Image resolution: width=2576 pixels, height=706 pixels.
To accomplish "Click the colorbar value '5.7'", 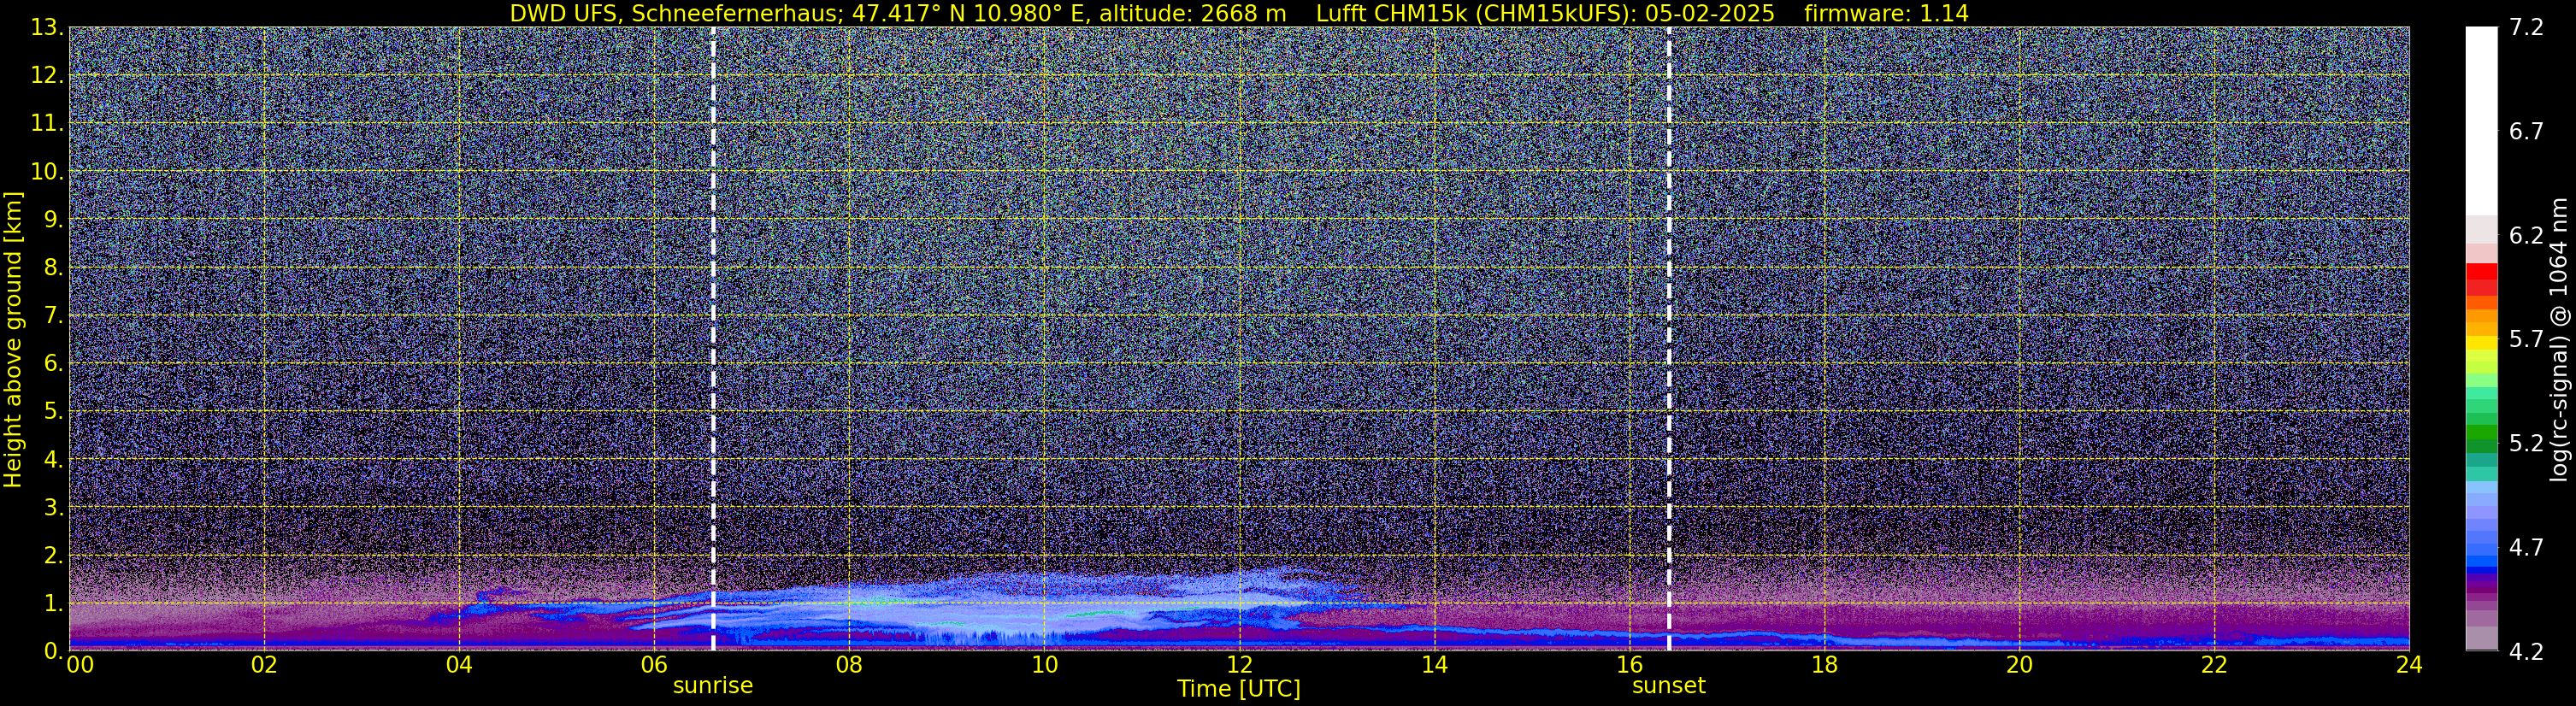I will tap(2526, 339).
